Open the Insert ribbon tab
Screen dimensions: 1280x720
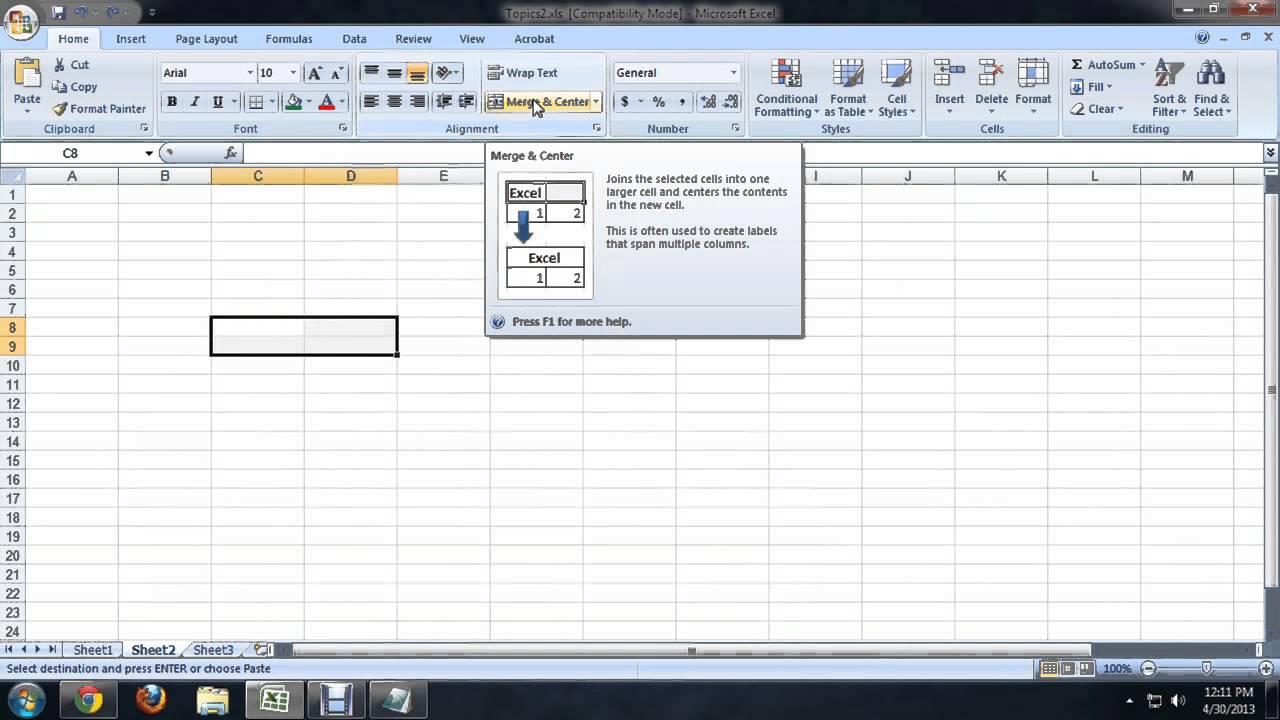coord(131,39)
